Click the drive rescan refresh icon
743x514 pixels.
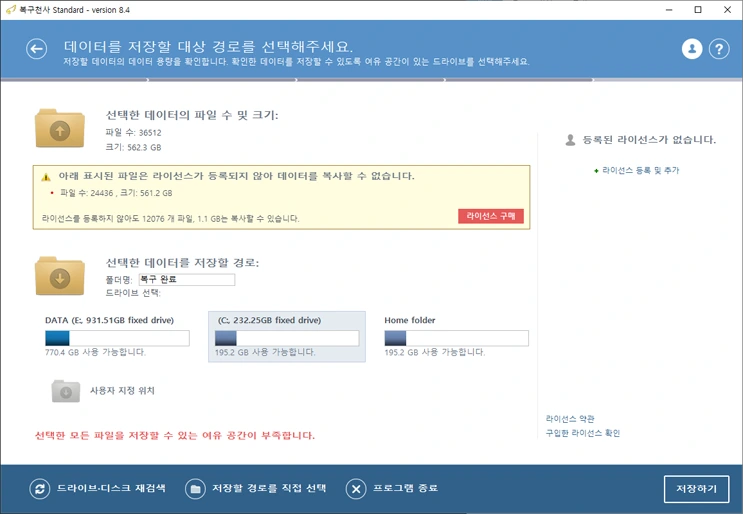[40, 489]
